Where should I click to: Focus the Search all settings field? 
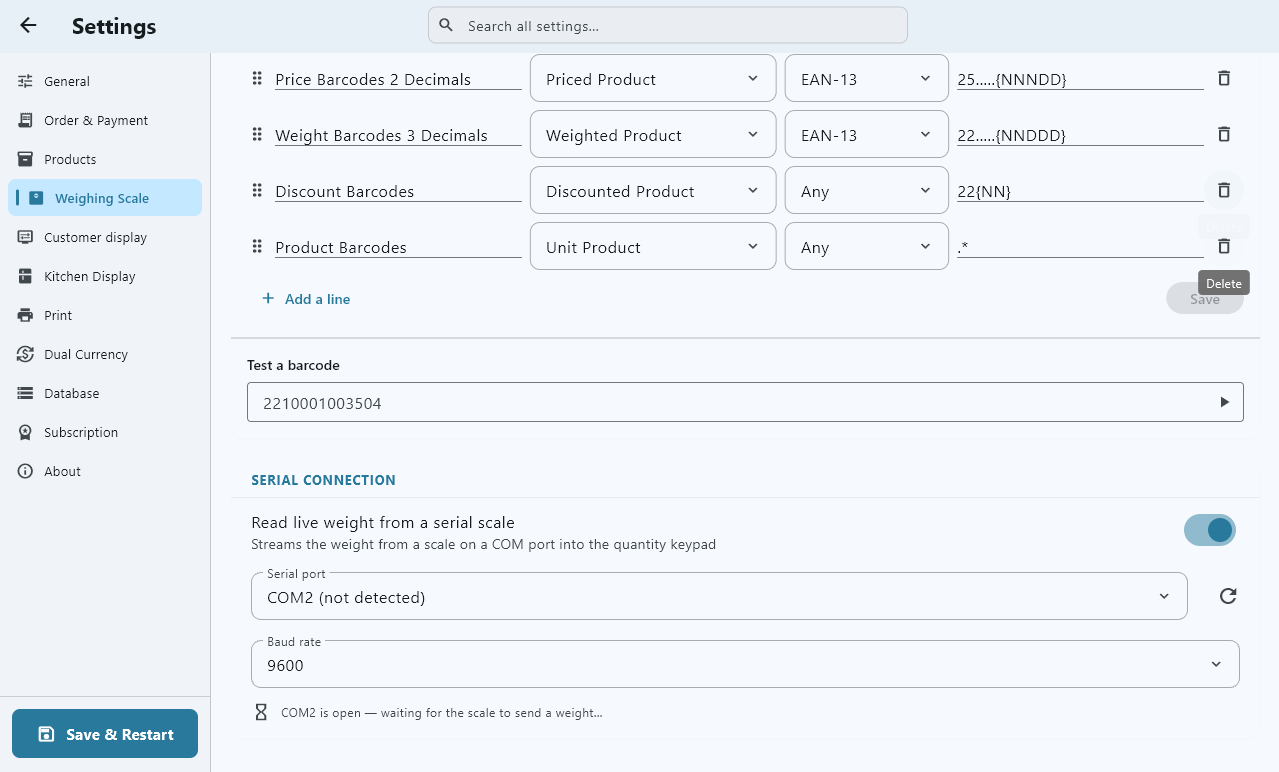click(668, 25)
